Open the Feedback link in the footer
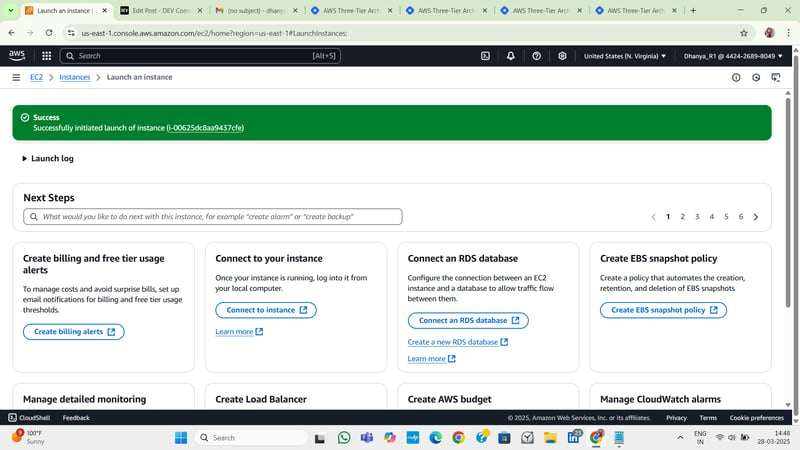The image size is (800, 450). [76, 418]
